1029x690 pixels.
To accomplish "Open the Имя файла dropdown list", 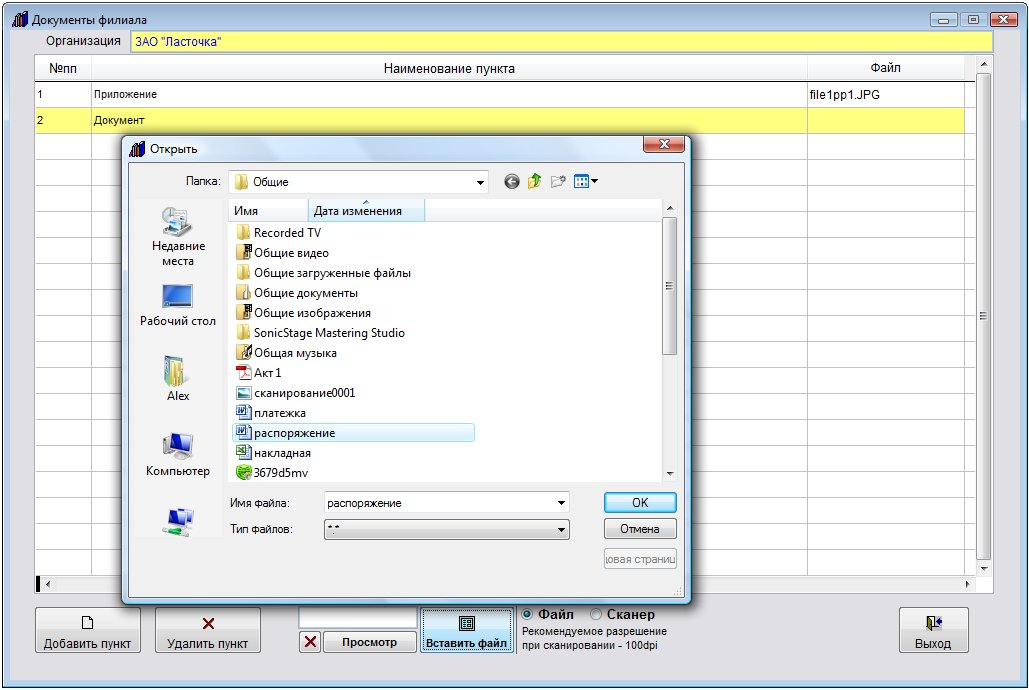I will tap(561, 503).
